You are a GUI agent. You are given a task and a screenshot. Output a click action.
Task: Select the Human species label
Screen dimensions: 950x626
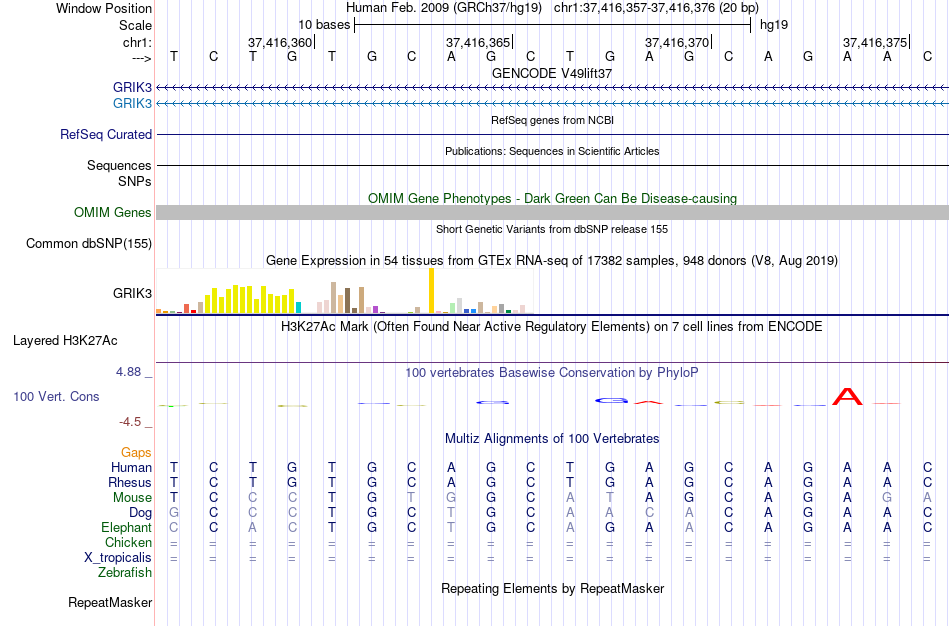pos(131,467)
